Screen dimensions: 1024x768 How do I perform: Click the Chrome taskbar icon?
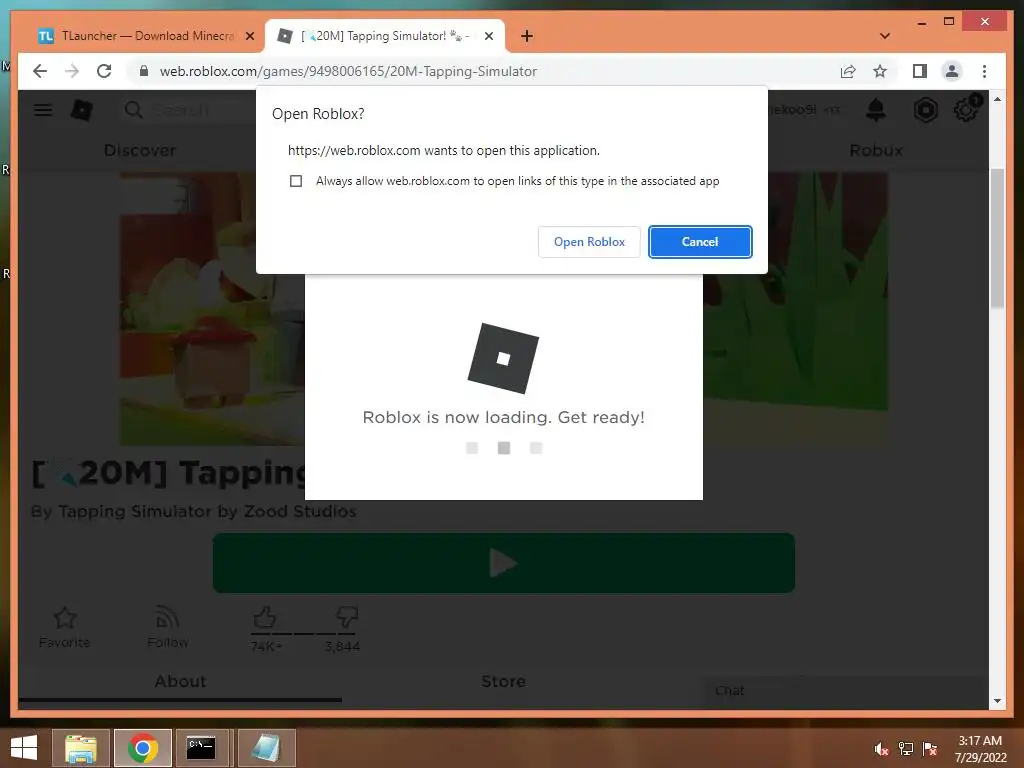click(143, 748)
